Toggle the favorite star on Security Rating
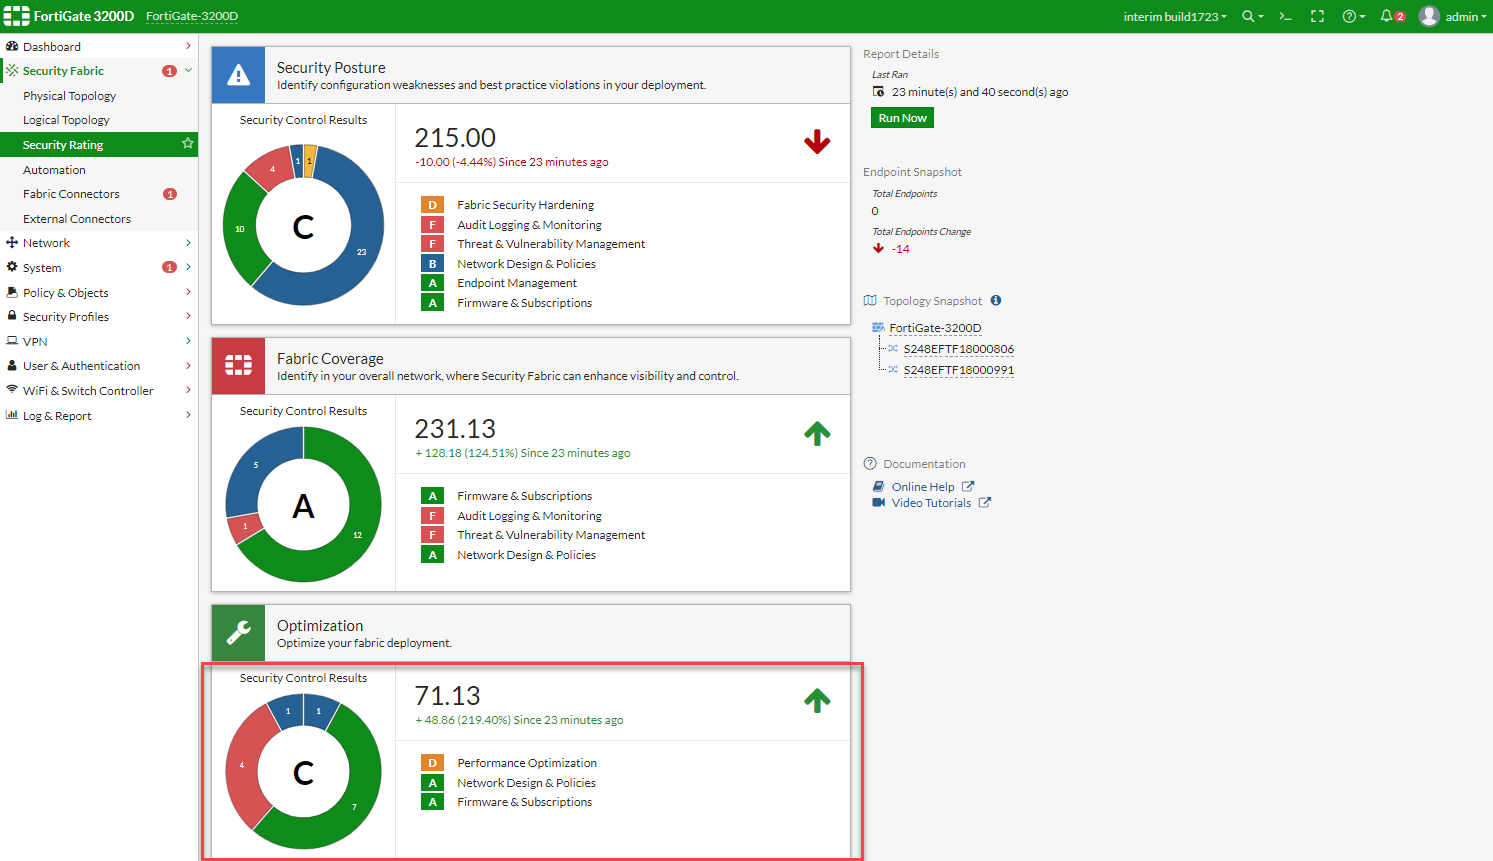This screenshot has height=861, width=1493. tap(186, 144)
